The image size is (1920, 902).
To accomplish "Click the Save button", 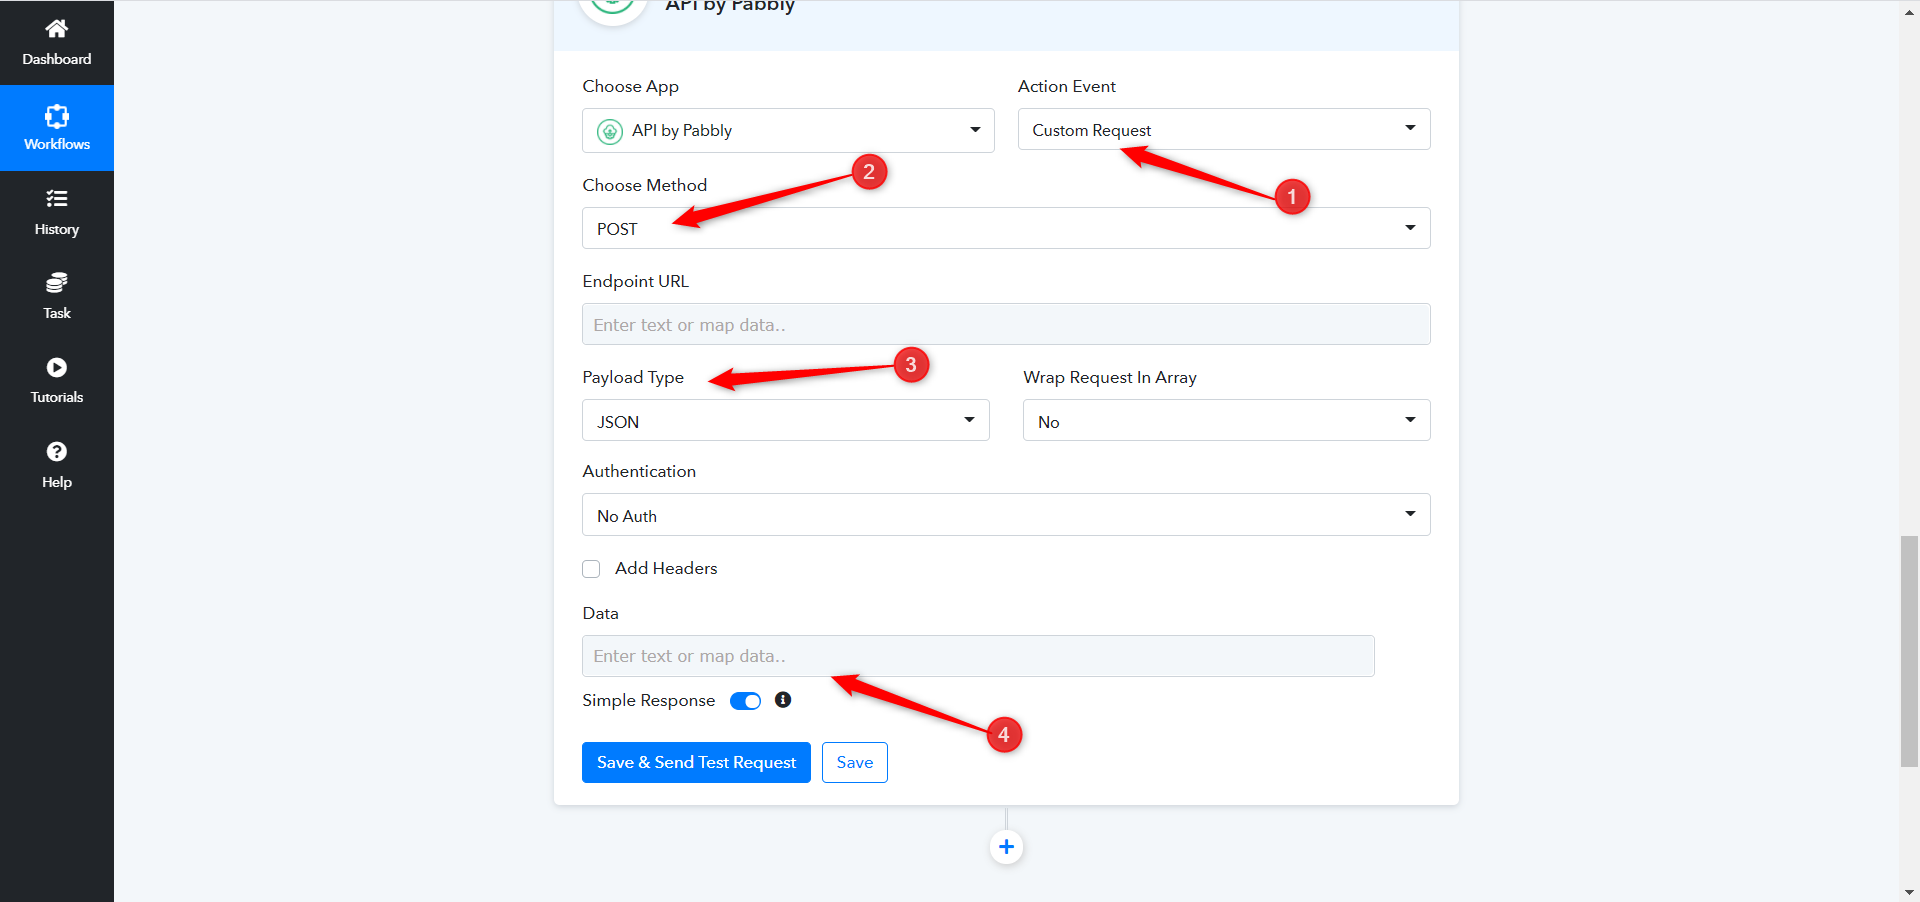I will click(855, 762).
